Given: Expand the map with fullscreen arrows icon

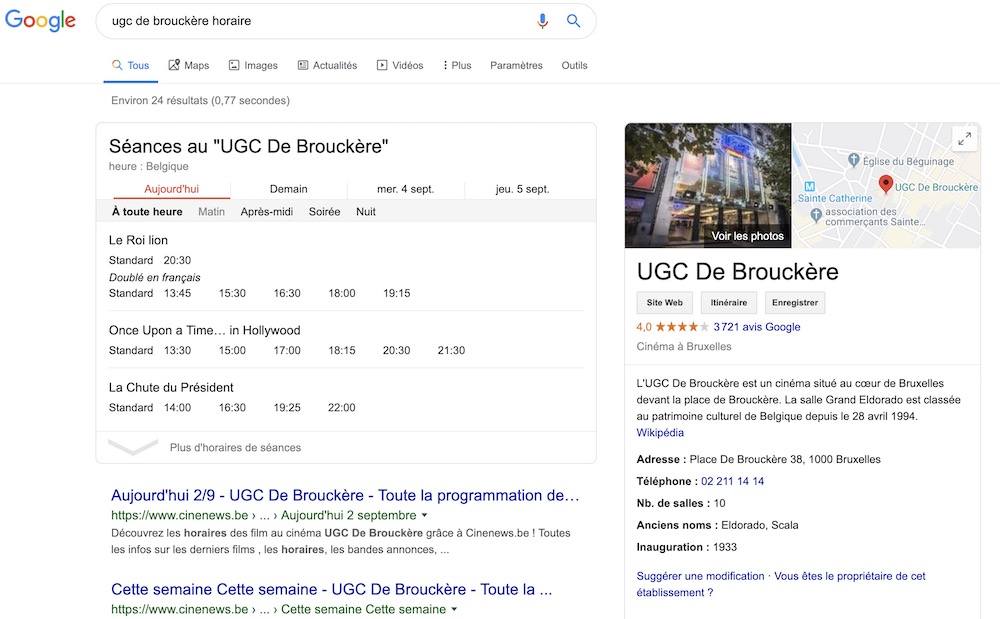Looking at the screenshot, I should (x=964, y=138).
